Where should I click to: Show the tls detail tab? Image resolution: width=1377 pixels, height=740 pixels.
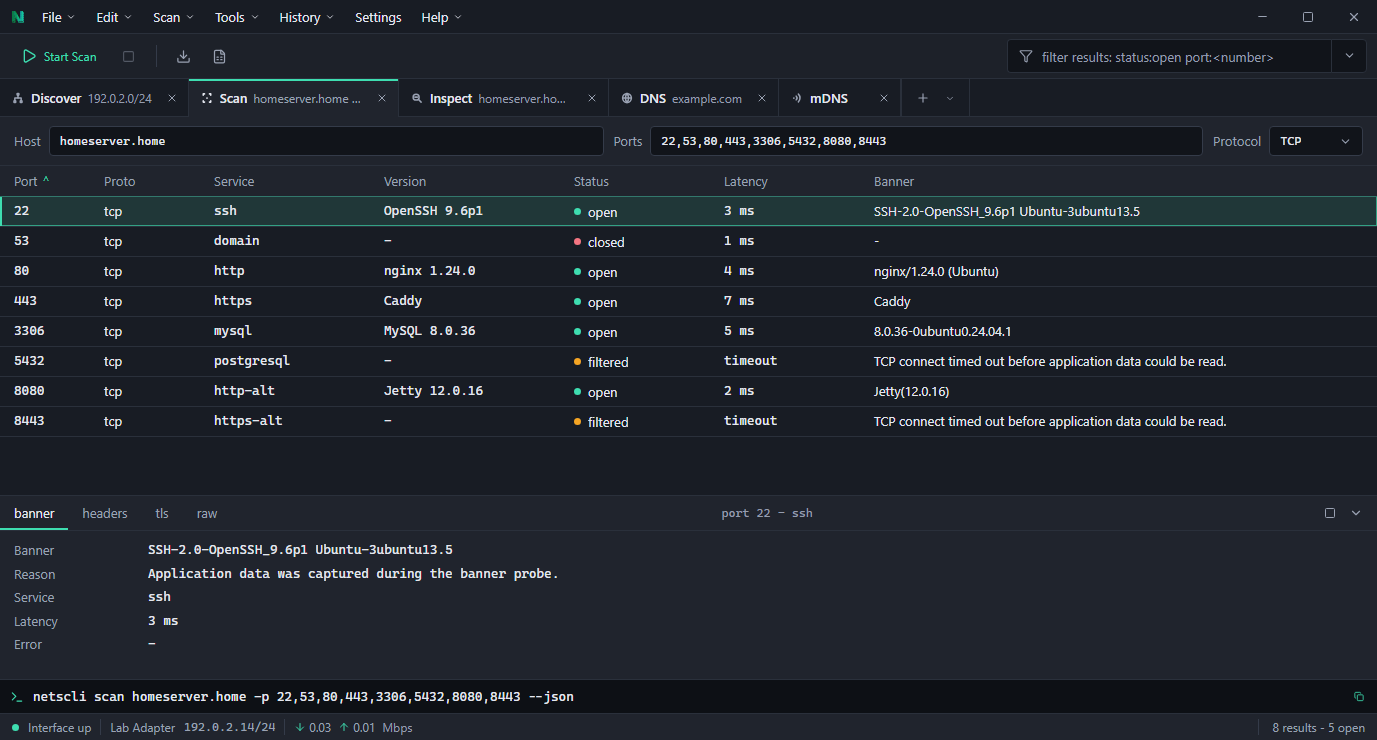click(162, 513)
